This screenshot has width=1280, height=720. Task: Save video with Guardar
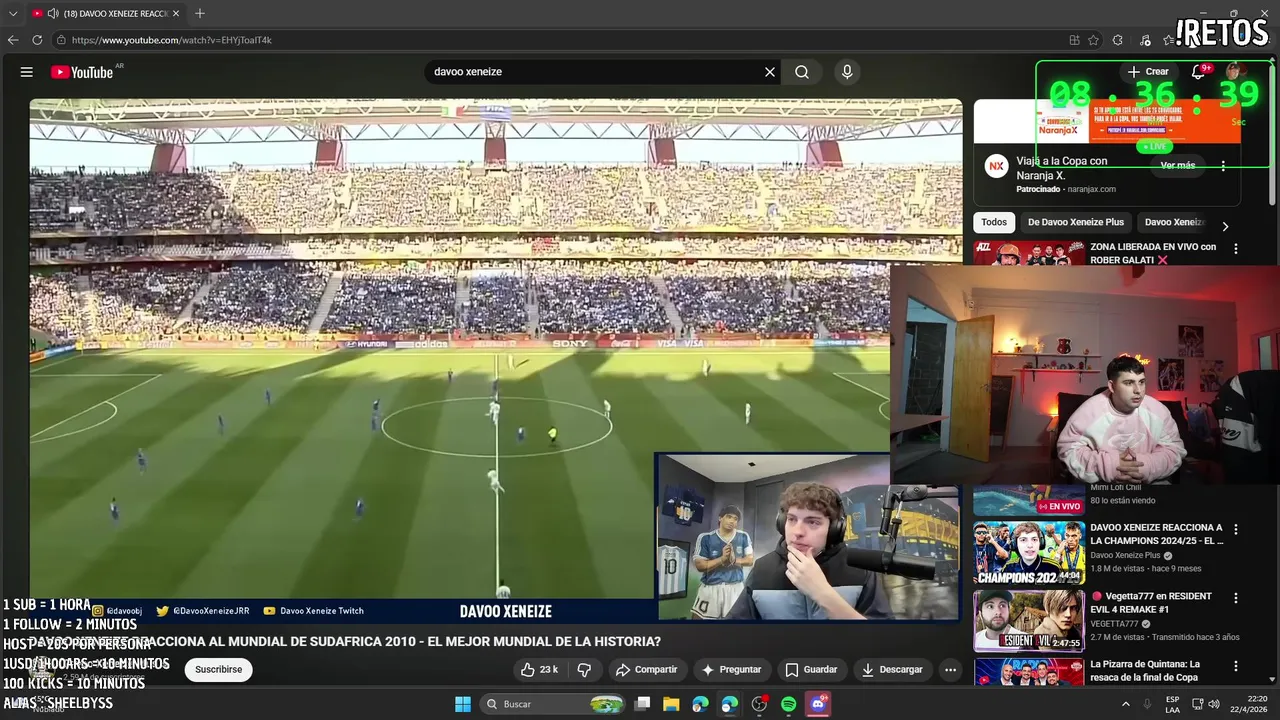(811, 669)
